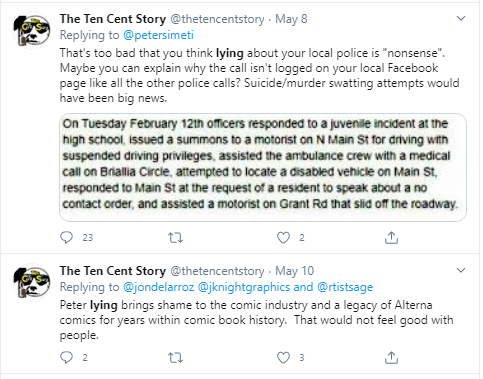The image size is (483, 379).
Task: Open the May 10 timestamp link
Action: [294, 271]
